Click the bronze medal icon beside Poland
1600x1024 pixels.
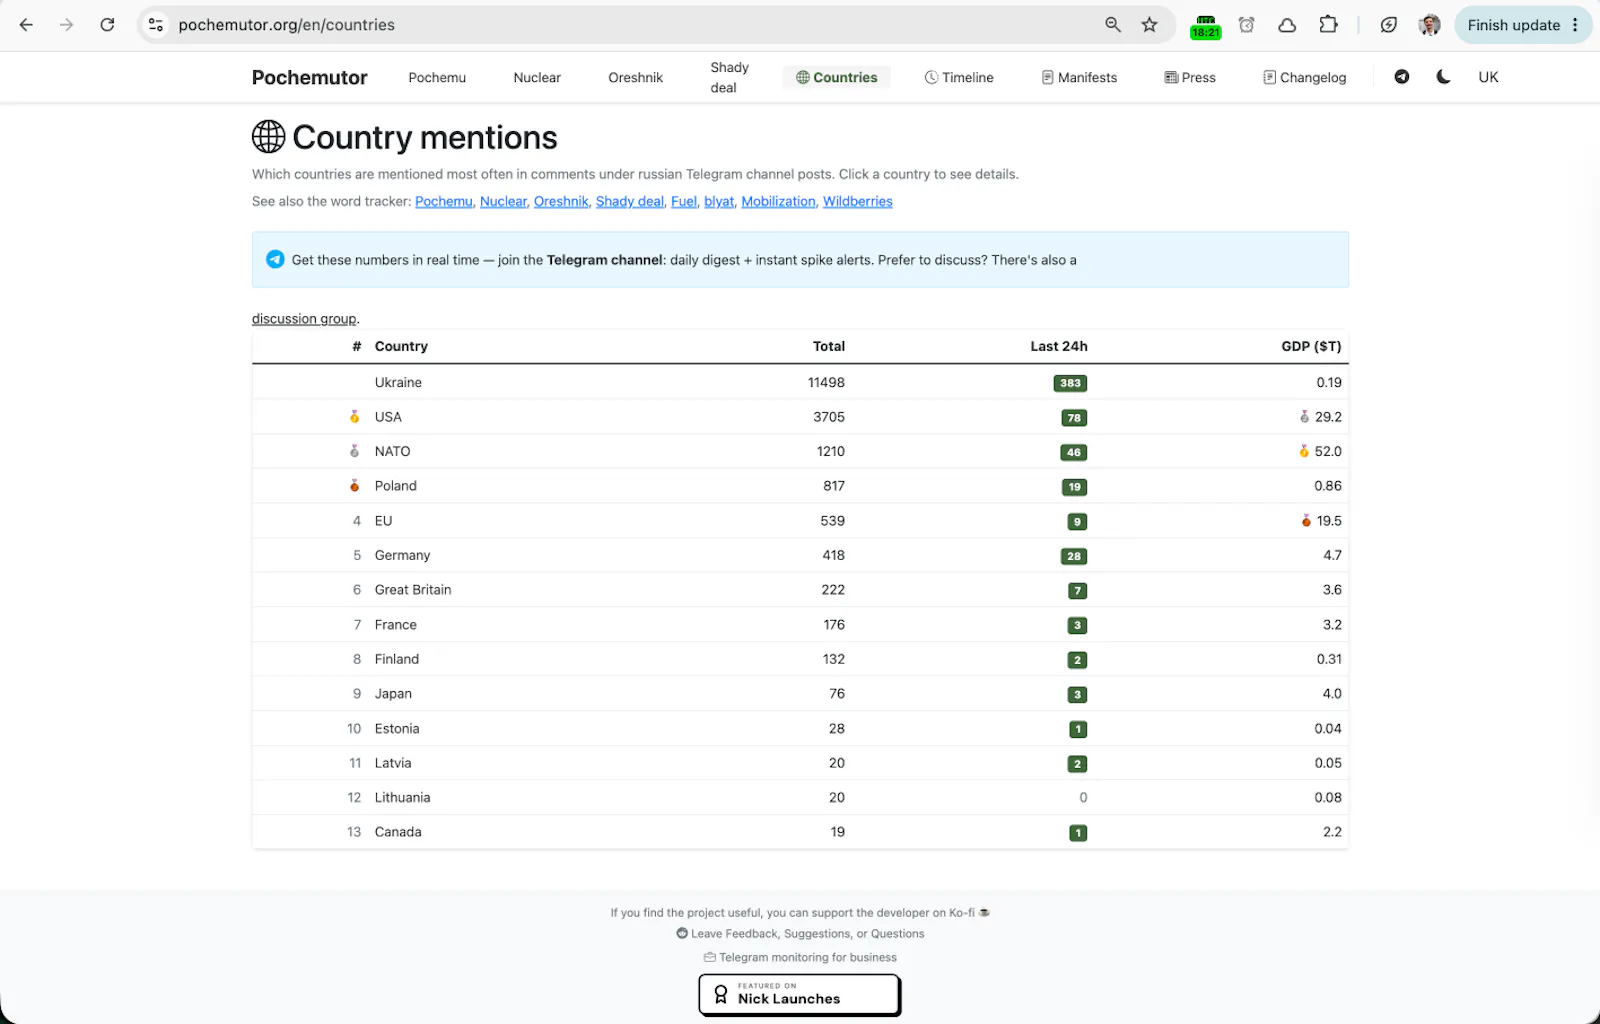[354, 486]
